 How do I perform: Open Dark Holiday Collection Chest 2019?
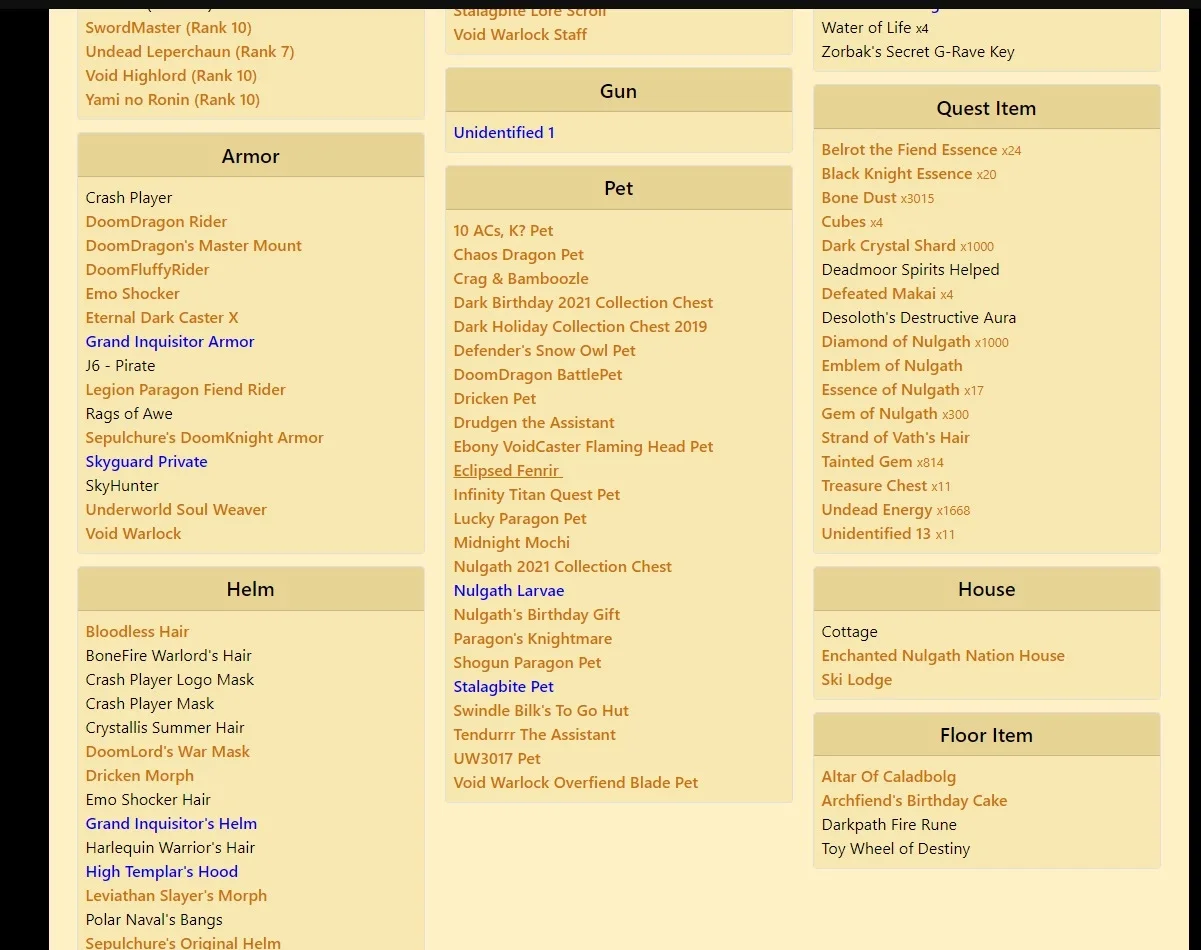point(580,327)
